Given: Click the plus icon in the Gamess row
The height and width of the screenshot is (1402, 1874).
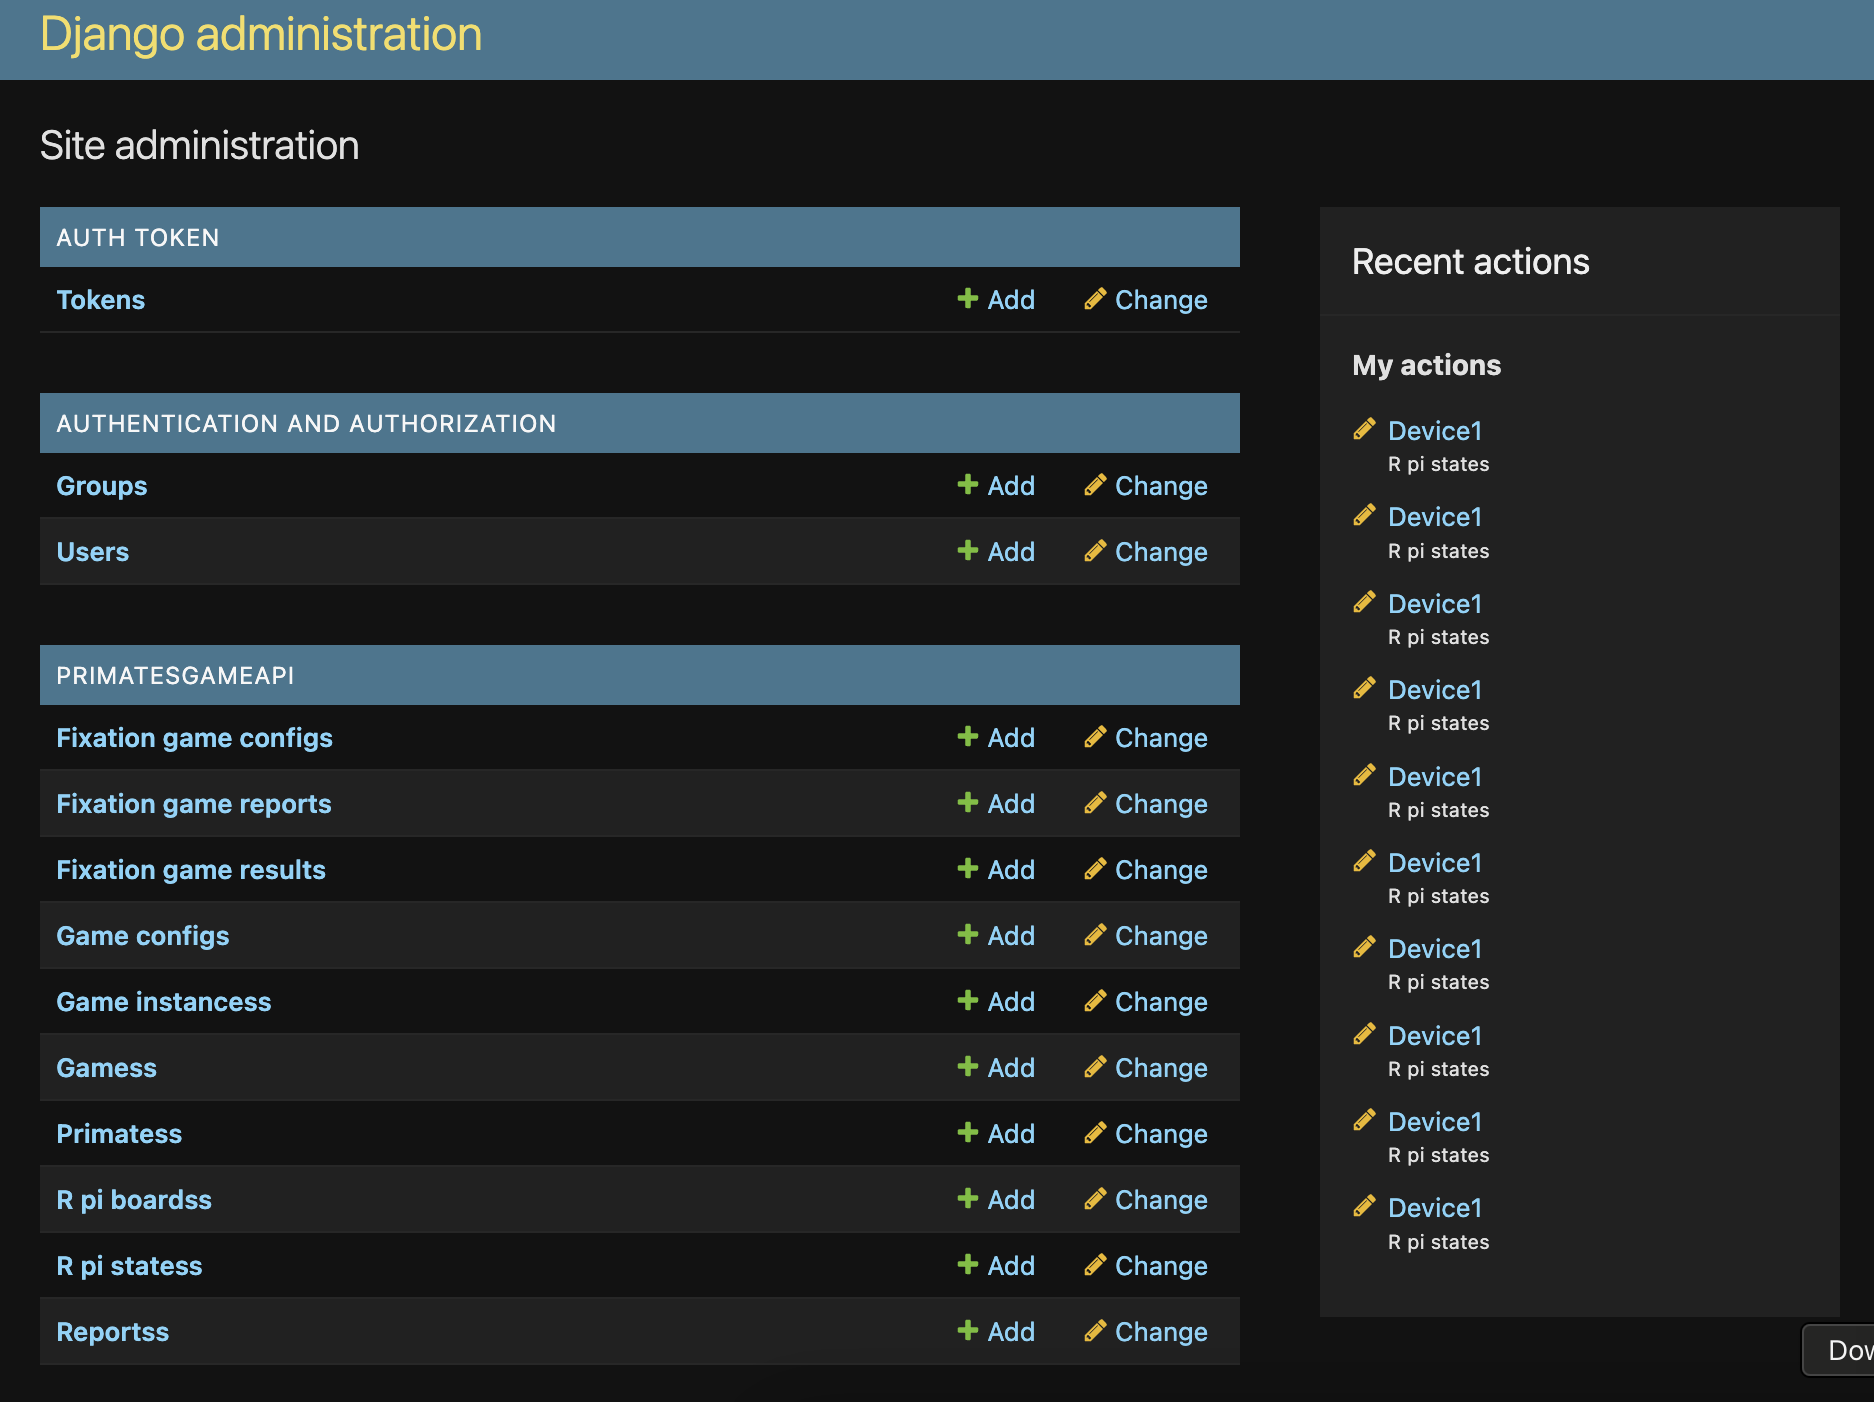Looking at the screenshot, I should point(967,1066).
